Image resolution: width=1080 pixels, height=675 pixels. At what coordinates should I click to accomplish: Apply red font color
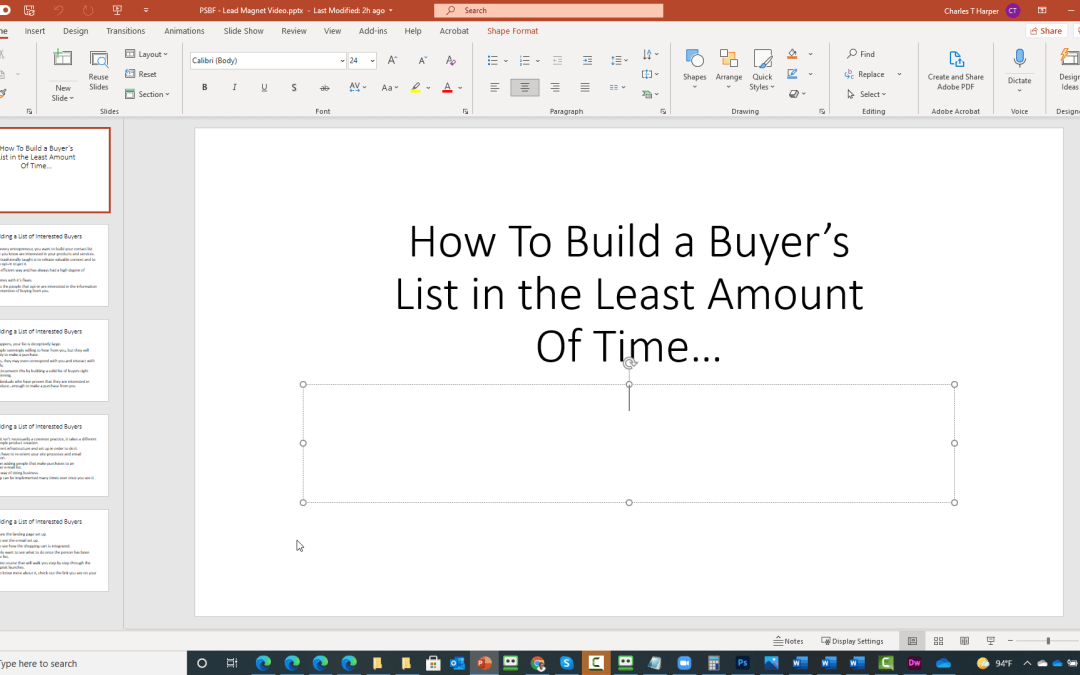tap(447, 87)
